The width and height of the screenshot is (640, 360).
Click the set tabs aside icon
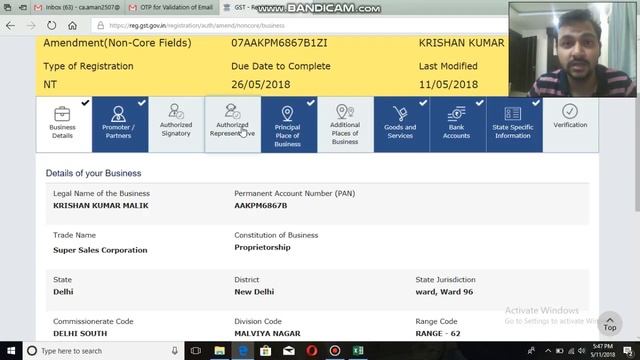23,7
